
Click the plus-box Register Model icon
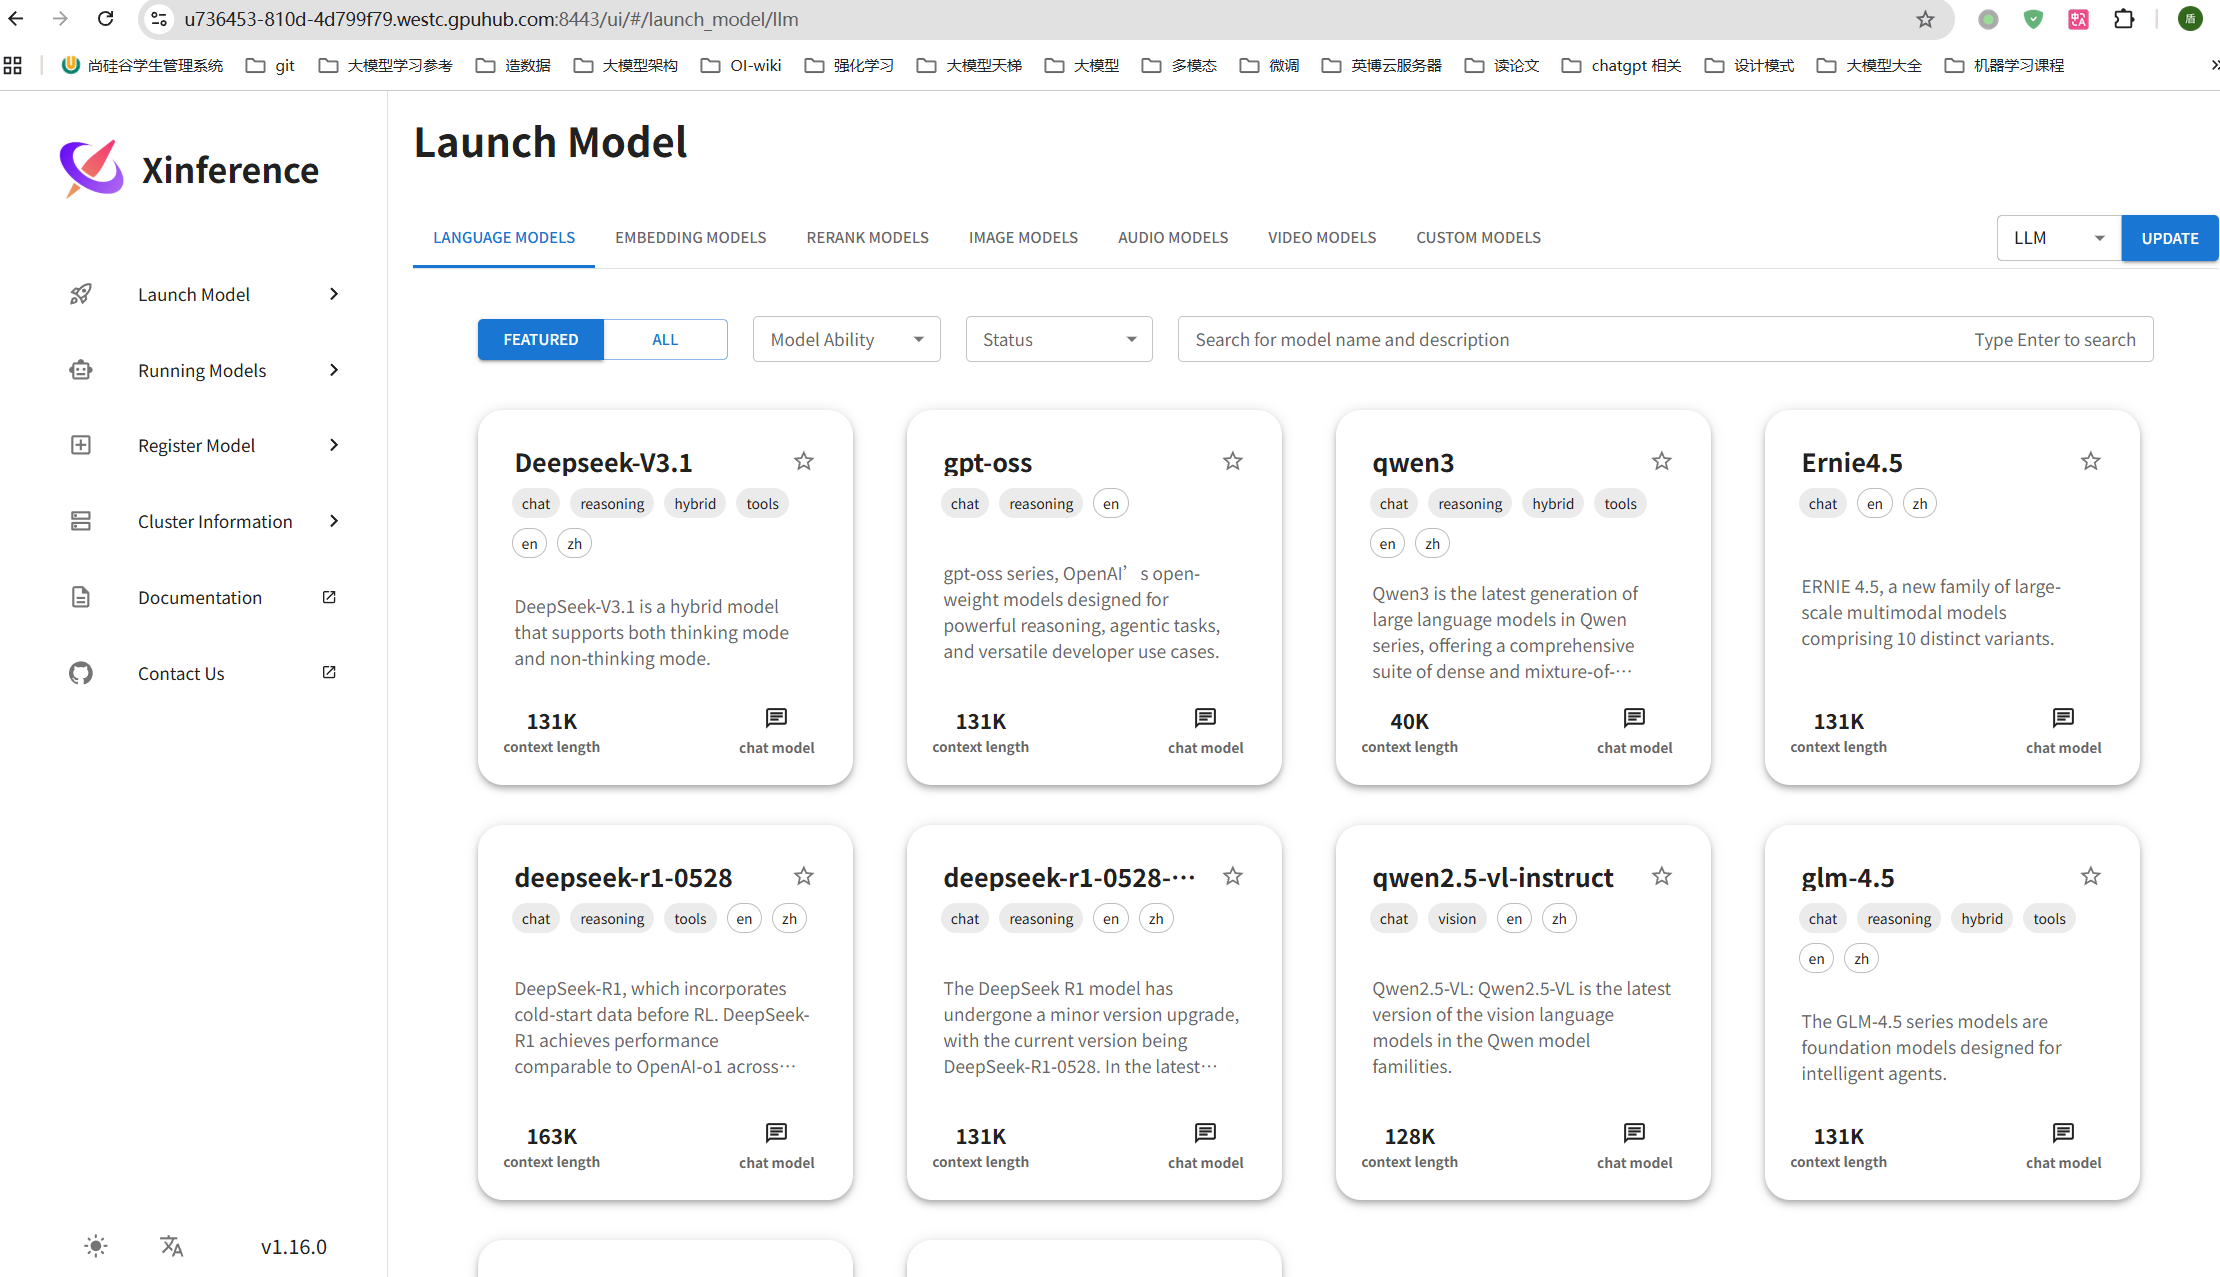(81, 445)
